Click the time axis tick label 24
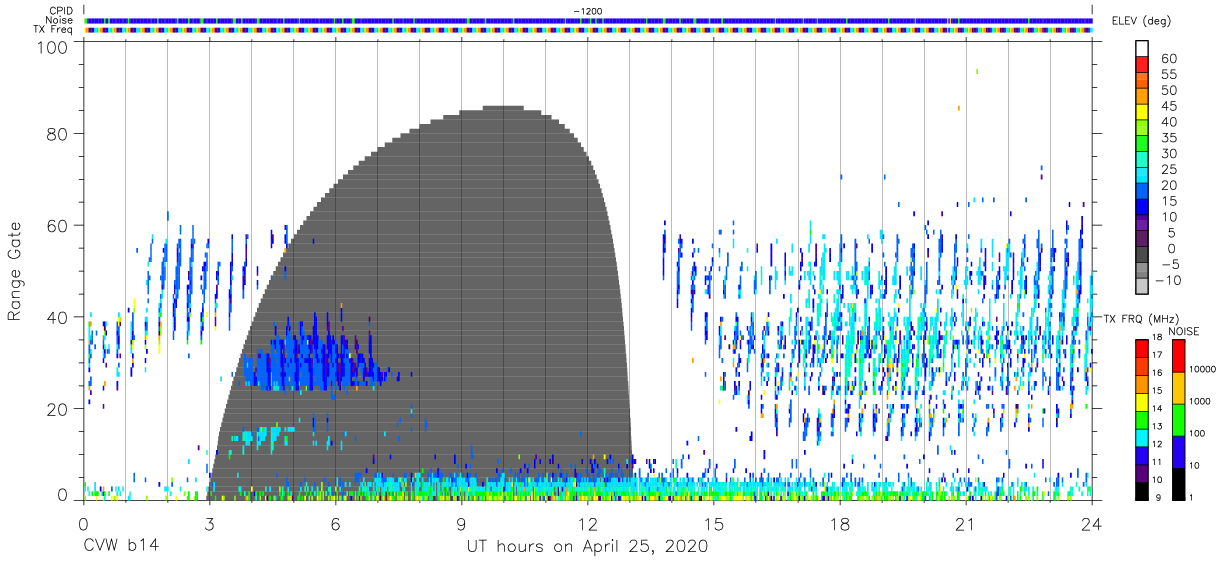 coord(1092,523)
